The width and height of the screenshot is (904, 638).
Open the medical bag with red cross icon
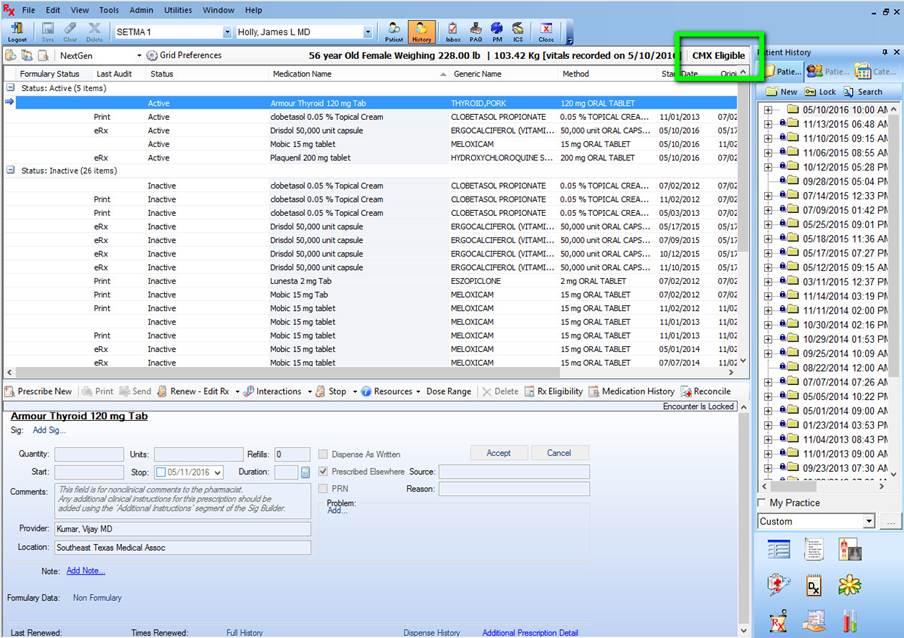pyautogui.click(x=778, y=585)
